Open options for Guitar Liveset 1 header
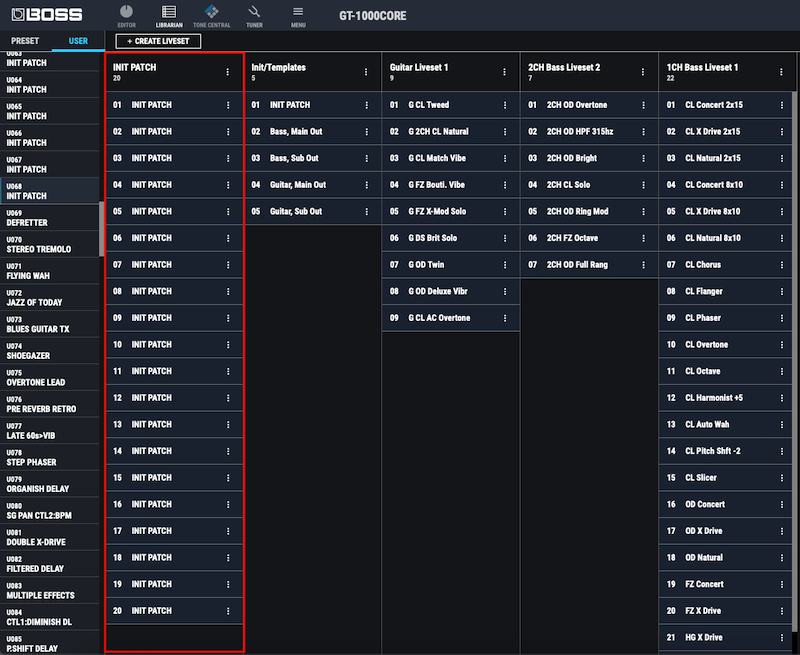This screenshot has height=655, width=800. point(504,72)
